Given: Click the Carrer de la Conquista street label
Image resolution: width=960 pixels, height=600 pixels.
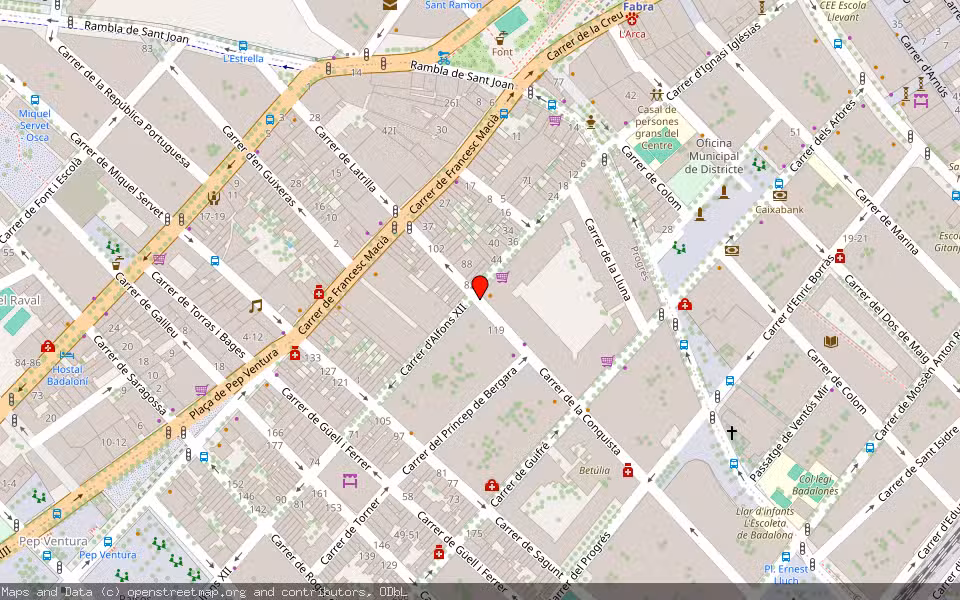Looking at the screenshot, I should (580, 412).
